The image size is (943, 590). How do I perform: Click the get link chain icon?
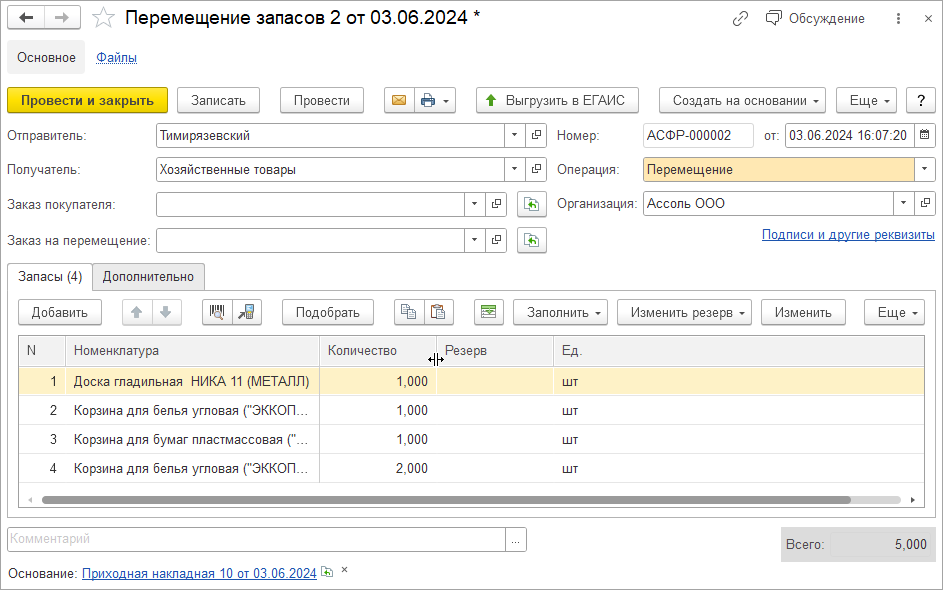740,18
